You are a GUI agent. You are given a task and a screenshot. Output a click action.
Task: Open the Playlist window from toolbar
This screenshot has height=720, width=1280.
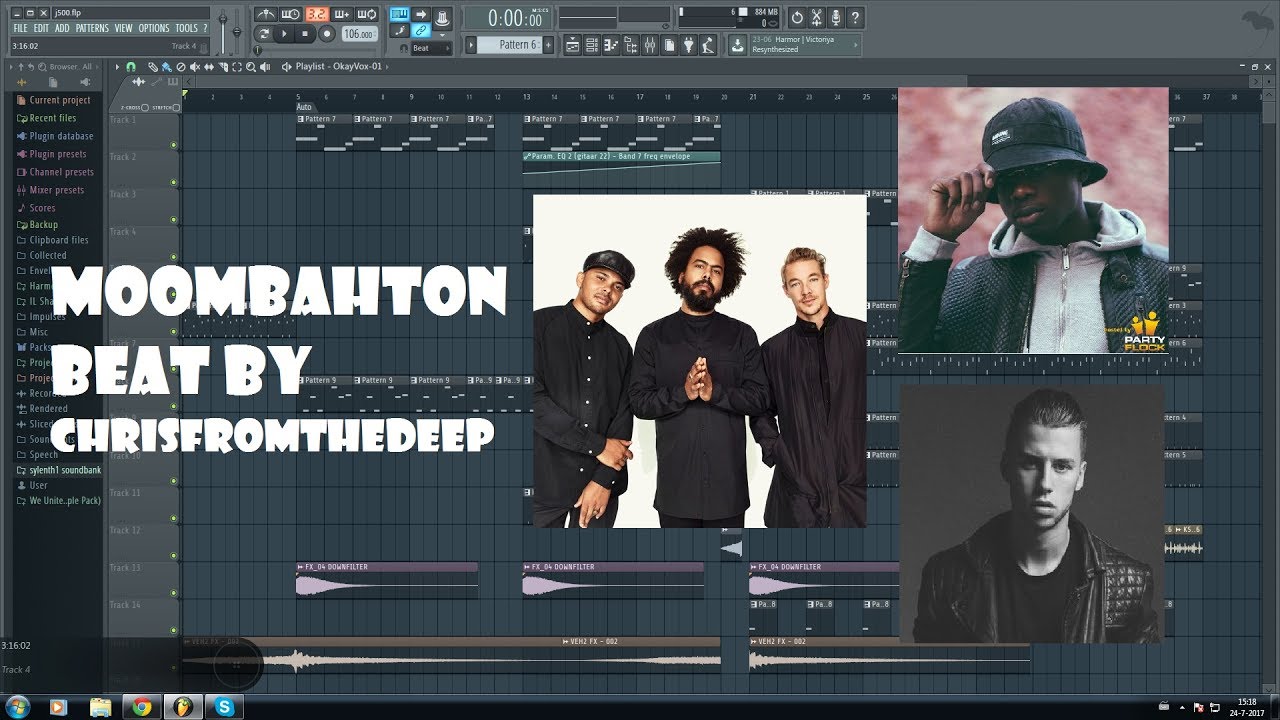coord(572,45)
